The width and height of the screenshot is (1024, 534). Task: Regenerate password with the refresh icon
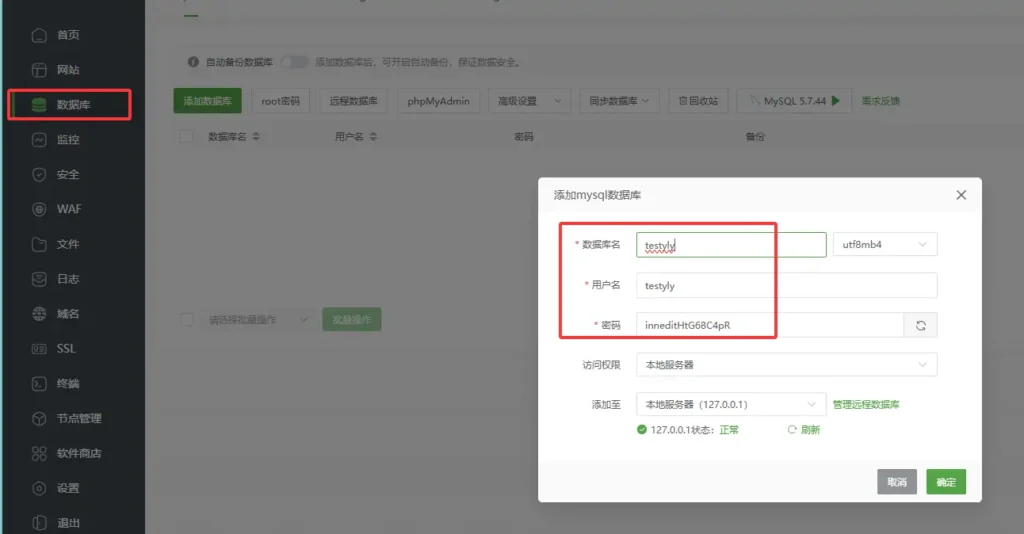coord(920,325)
